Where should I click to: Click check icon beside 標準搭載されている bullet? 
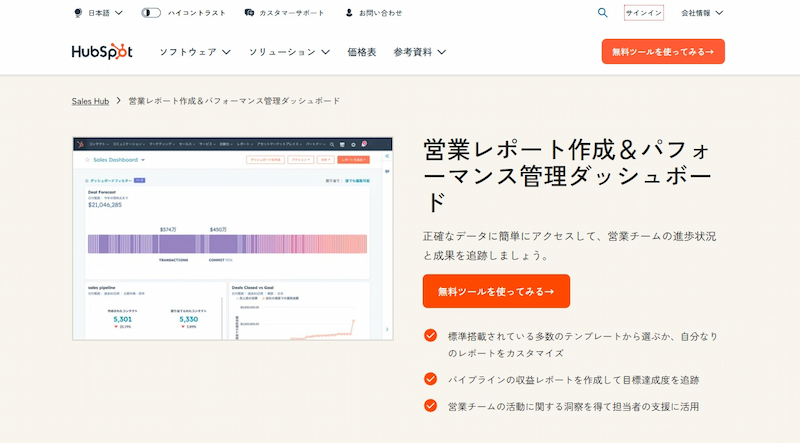coord(431,335)
